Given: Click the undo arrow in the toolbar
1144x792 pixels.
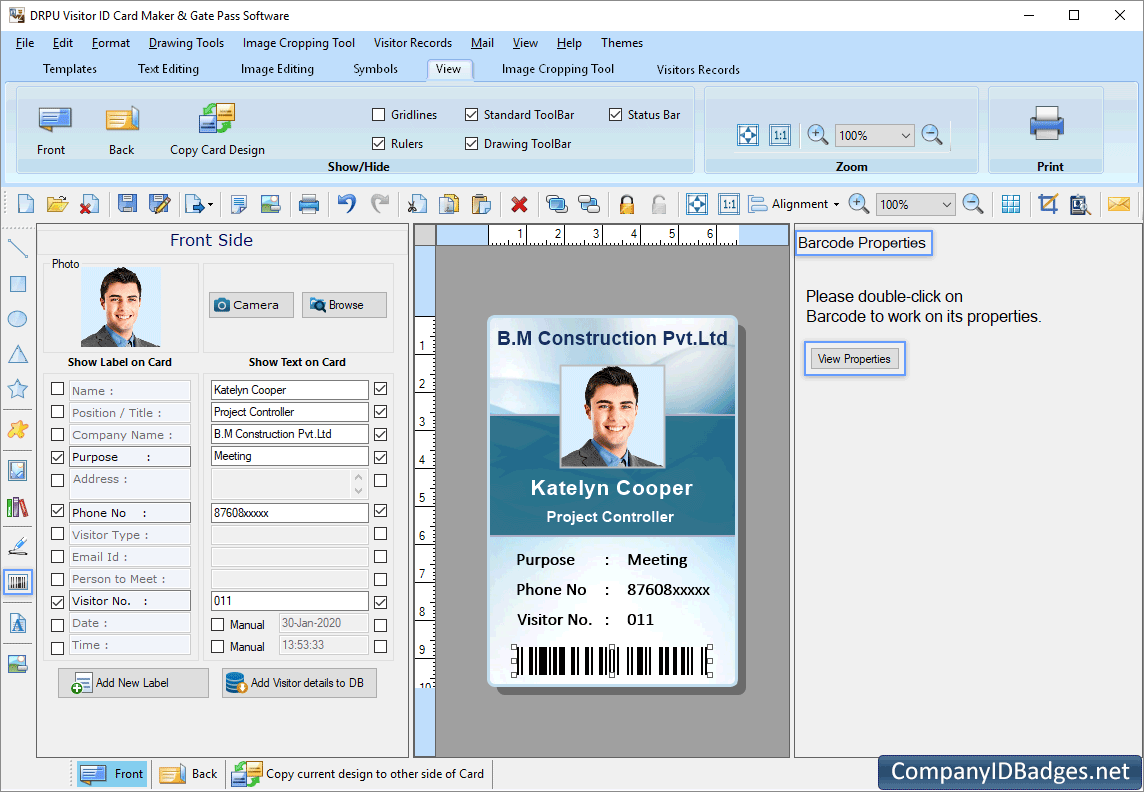Looking at the screenshot, I should (x=346, y=205).
